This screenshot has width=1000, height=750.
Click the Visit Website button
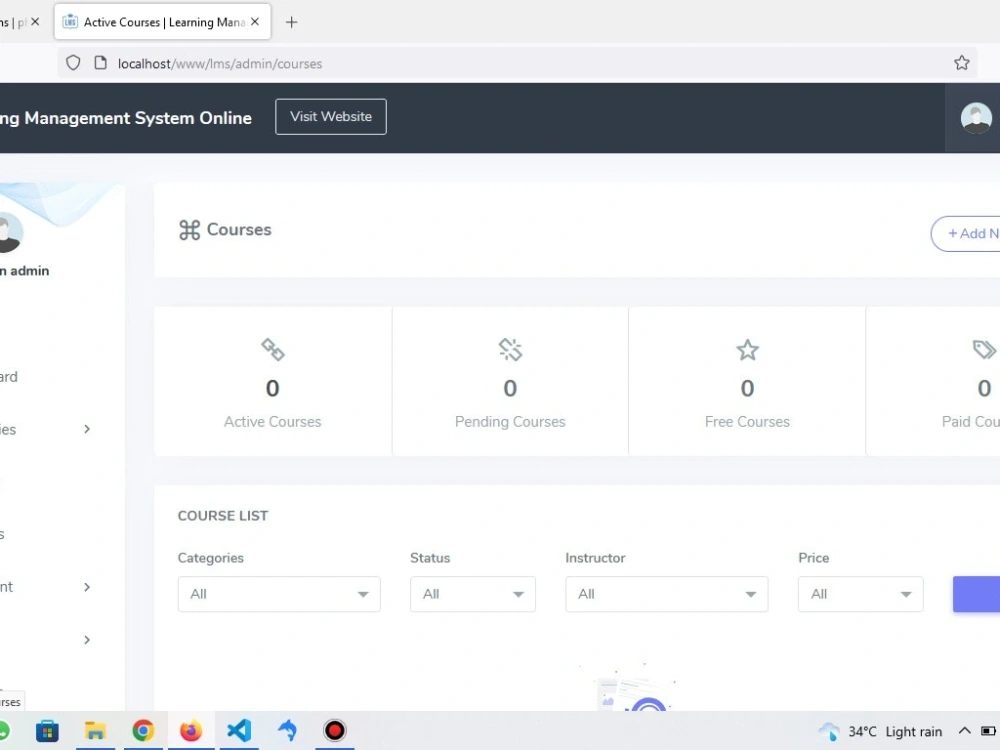pos(331,117)
